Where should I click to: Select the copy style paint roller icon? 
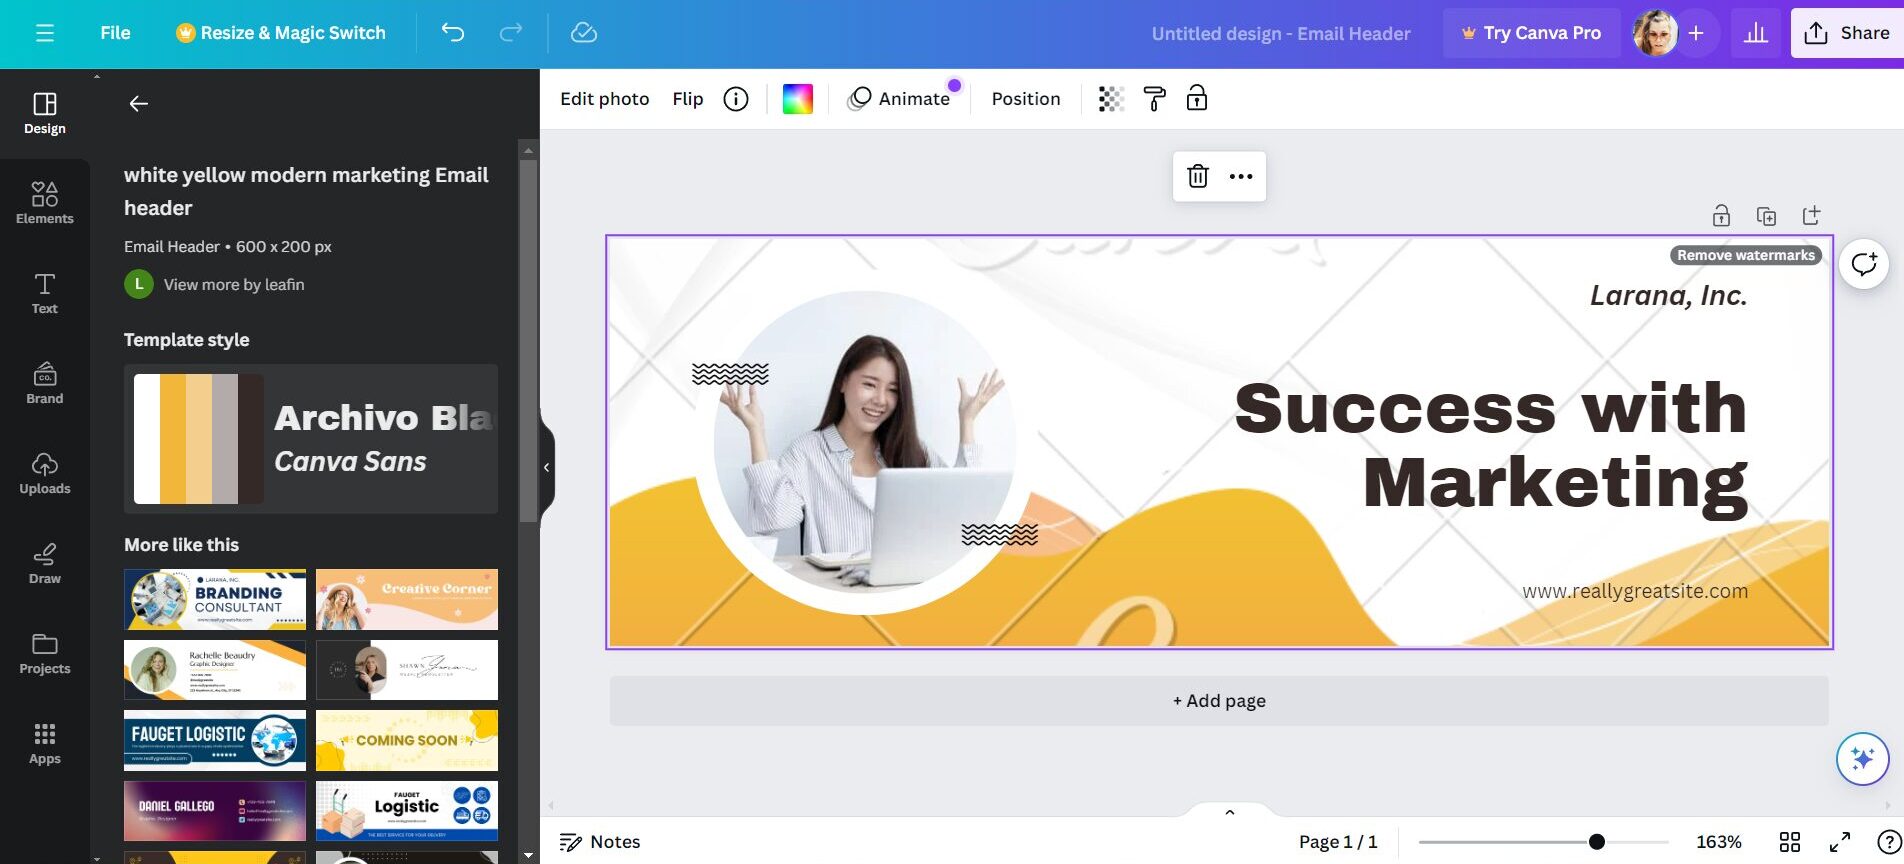pyautogui.click(x=1154, y=99)
